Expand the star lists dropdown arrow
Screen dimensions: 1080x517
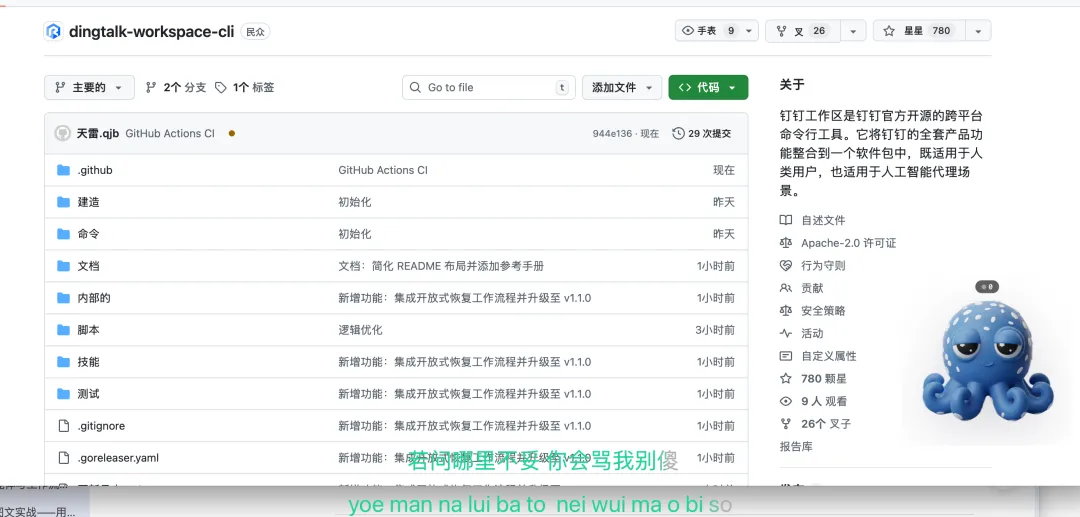pyautogui.click(x=978, y=31)
